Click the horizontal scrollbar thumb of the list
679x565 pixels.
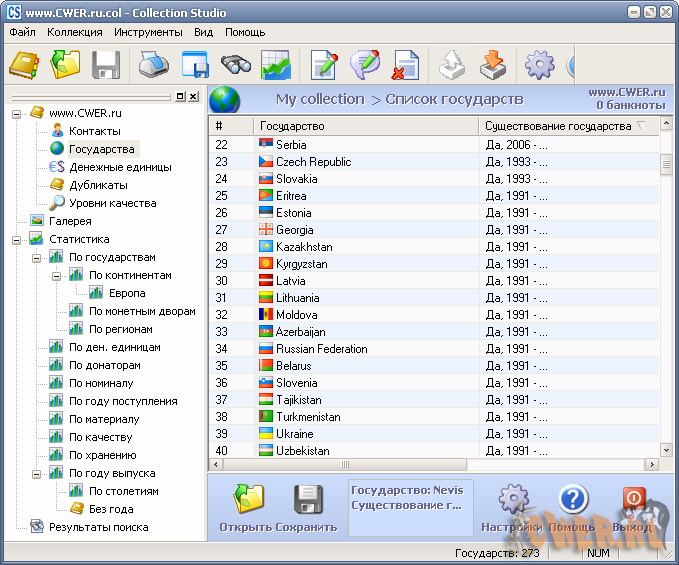[346, 465]
